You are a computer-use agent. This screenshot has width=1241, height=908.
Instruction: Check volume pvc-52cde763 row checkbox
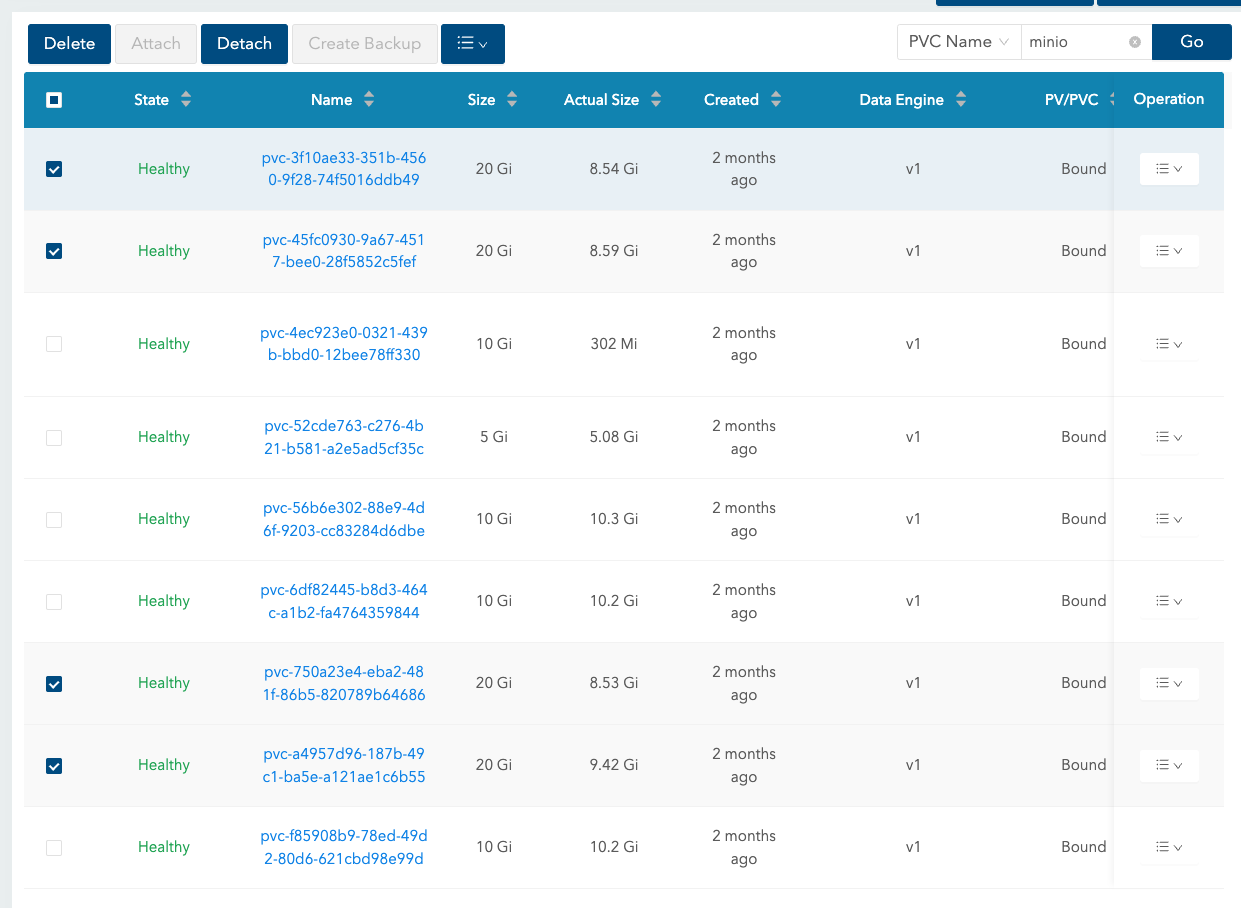(x=54, y=437)
